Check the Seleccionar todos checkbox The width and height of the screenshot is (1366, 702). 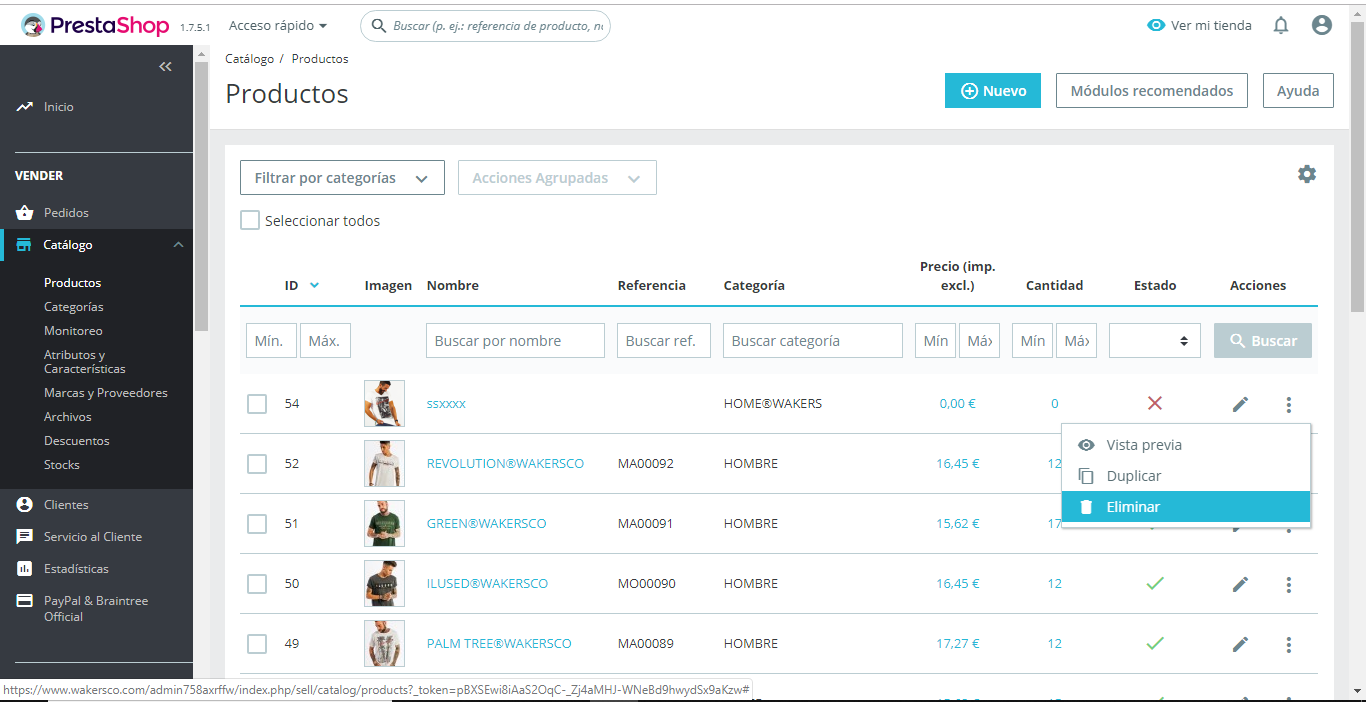point(250,220)
